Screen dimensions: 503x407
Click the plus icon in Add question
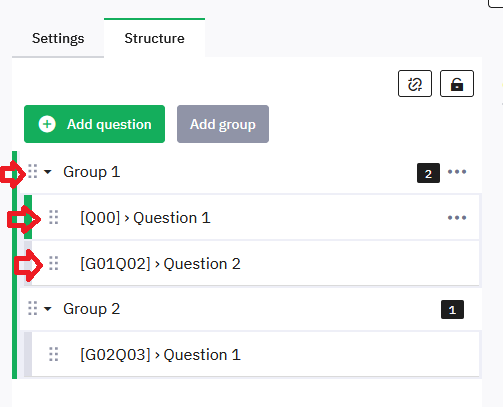click(x=47, y=124)
